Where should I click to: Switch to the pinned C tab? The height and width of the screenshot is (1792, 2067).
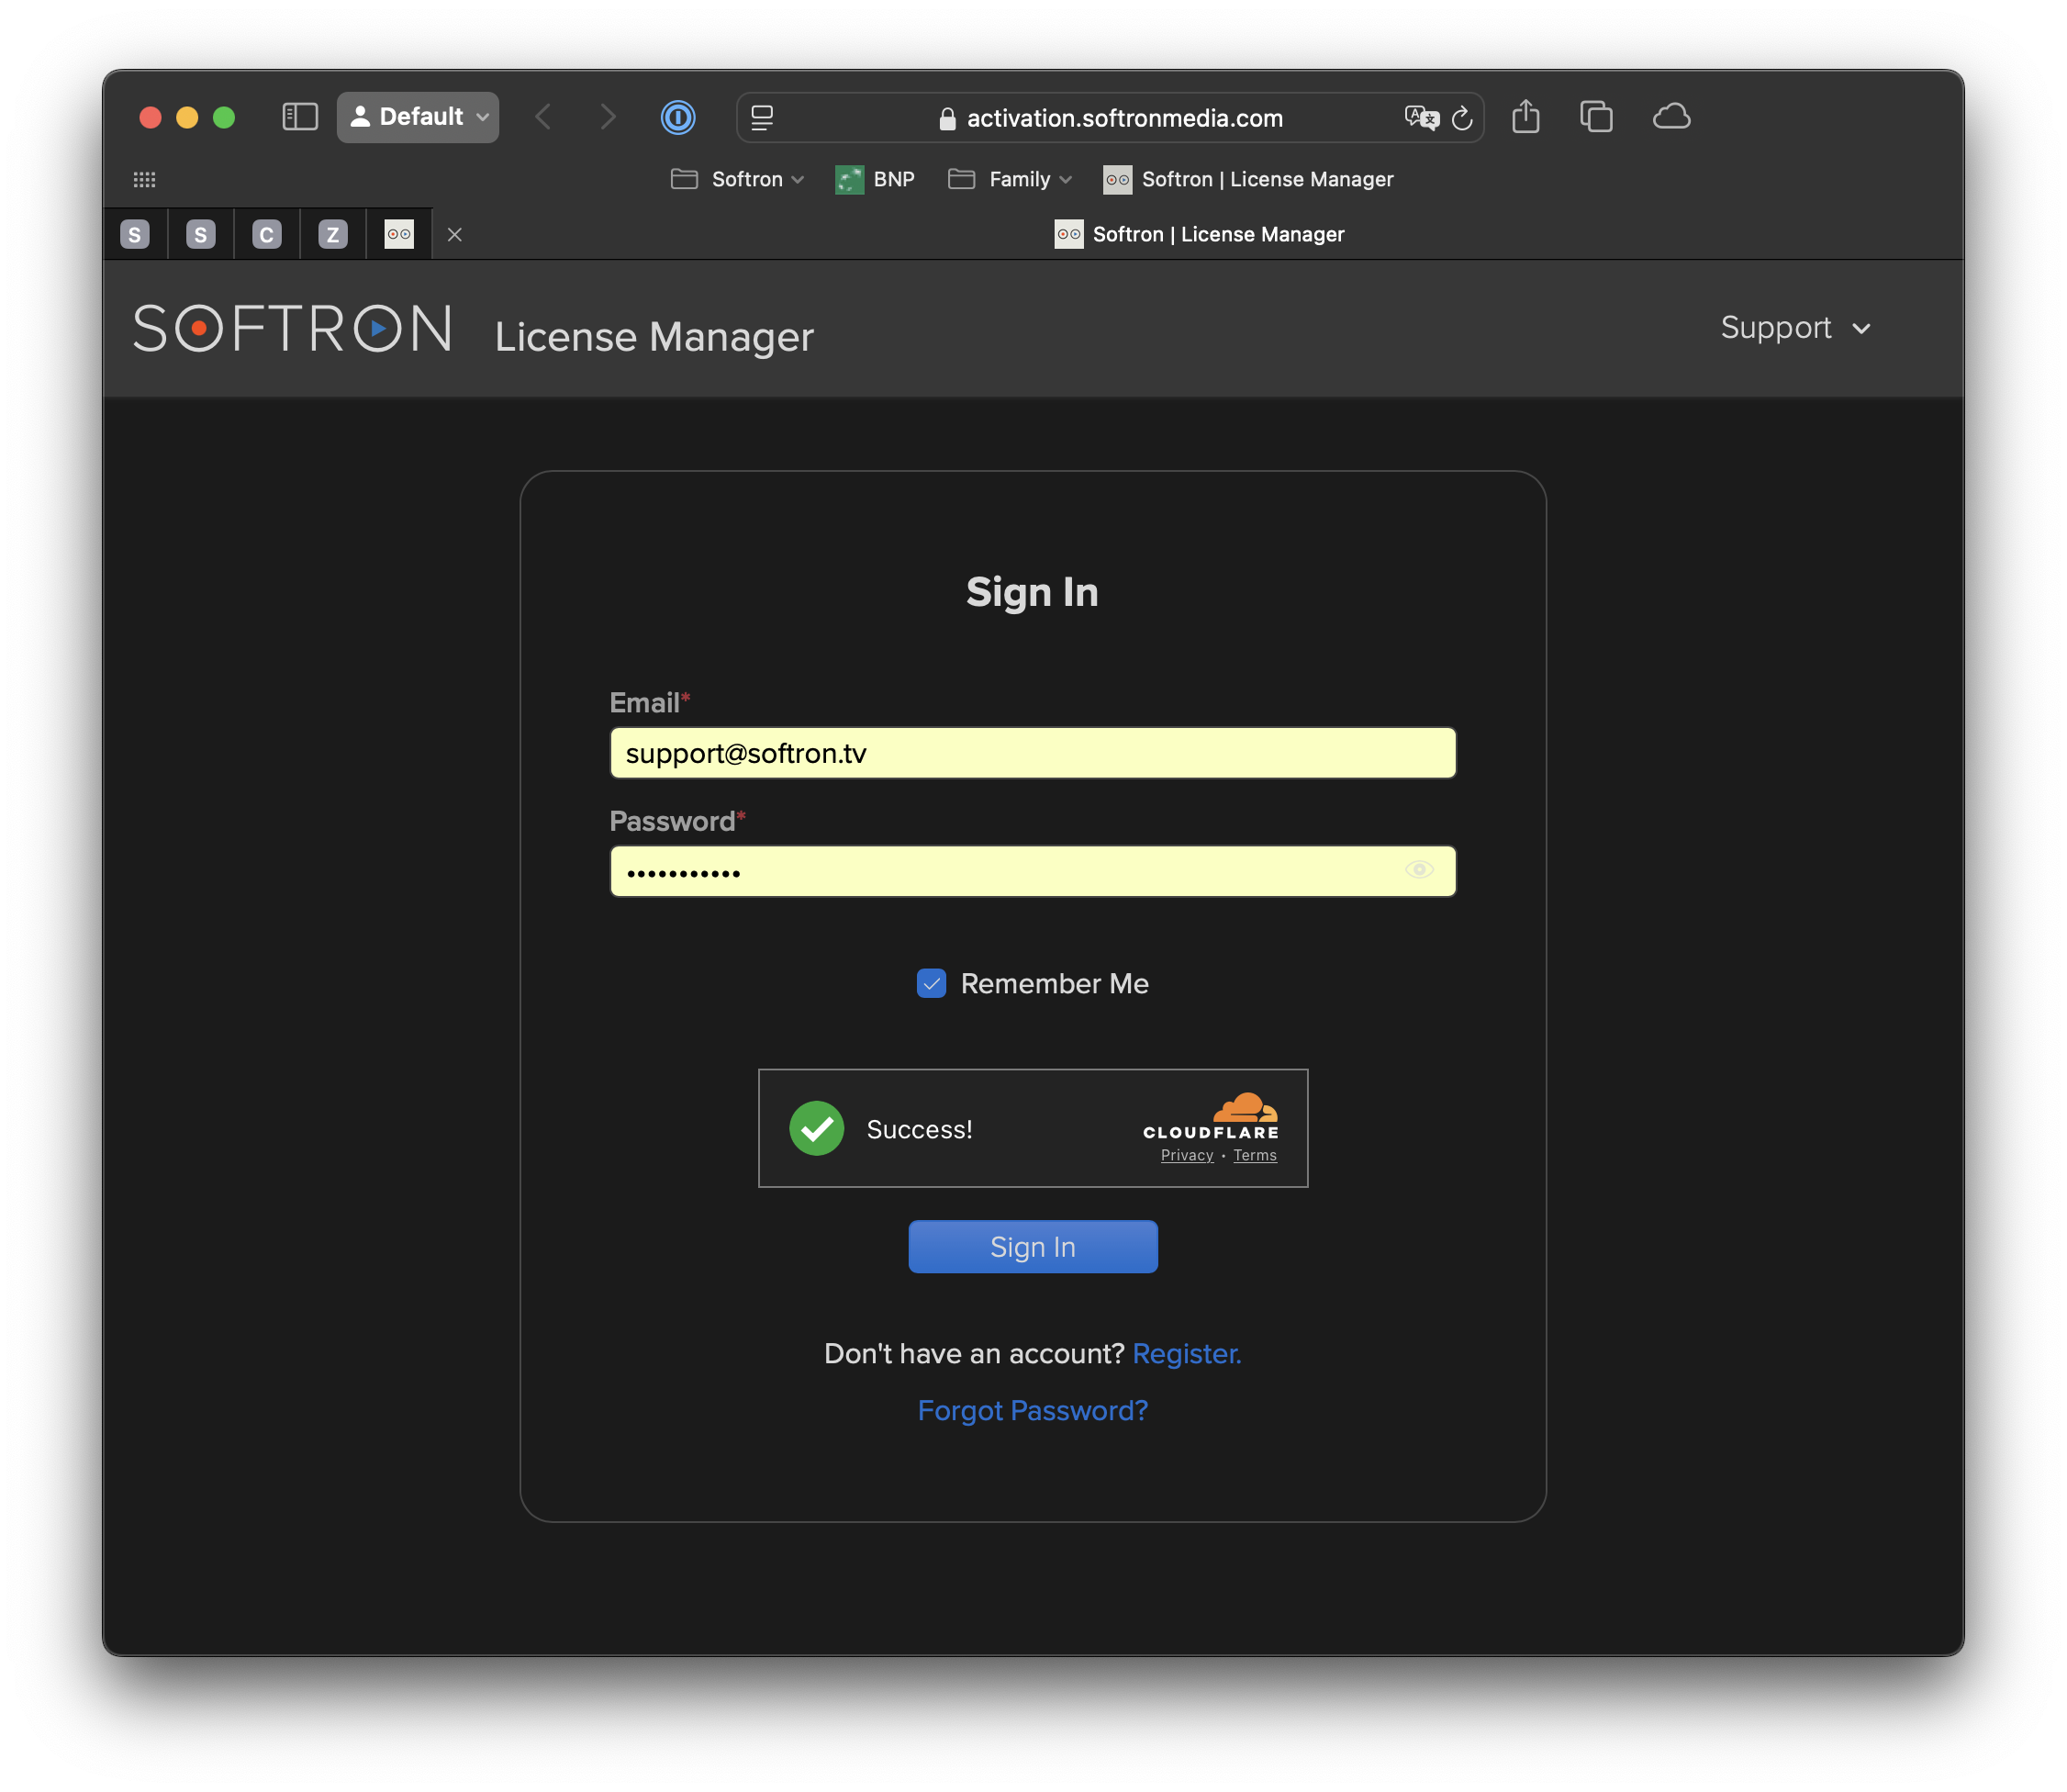tap(267, 234)
